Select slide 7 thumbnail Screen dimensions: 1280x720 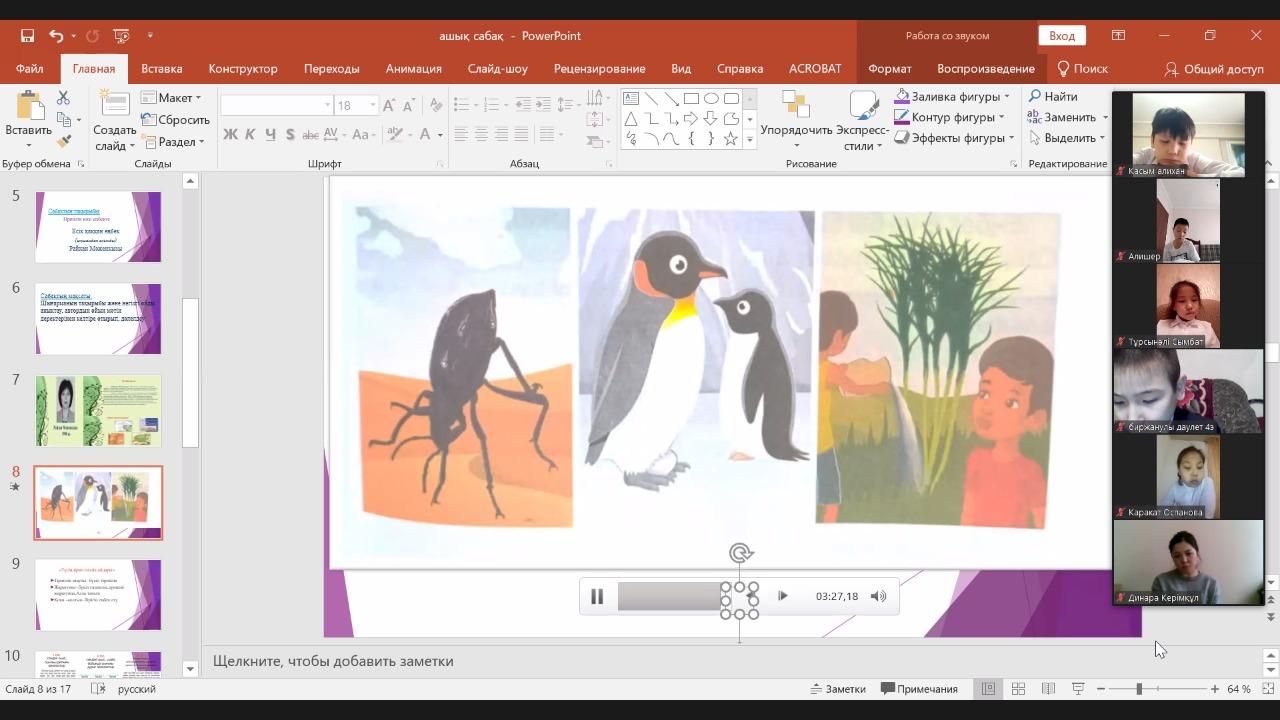click(98, 411)
